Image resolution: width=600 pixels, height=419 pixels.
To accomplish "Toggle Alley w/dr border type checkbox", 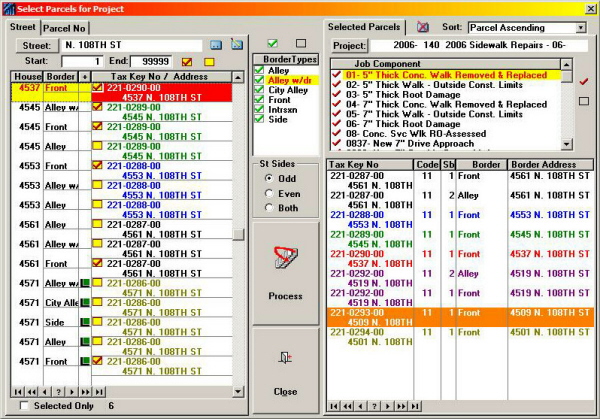I will point(259,80).
